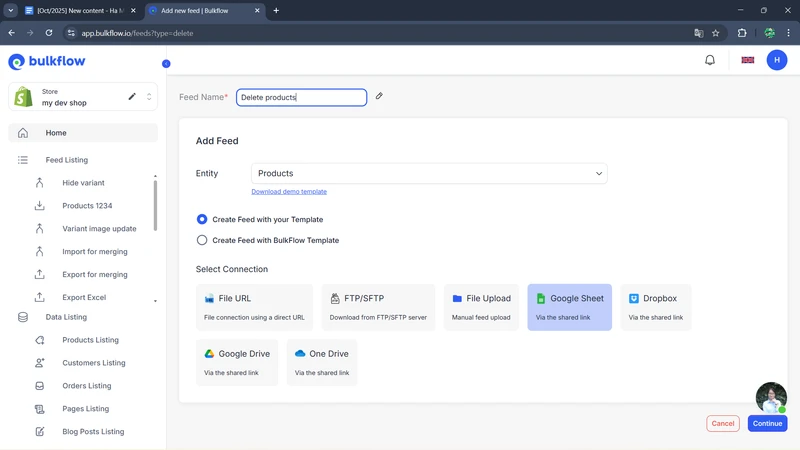Viewport: 800px width, 450px height.
Task: Select Create Feed with BulkFlow Template
Action: (x=202, y=240)
